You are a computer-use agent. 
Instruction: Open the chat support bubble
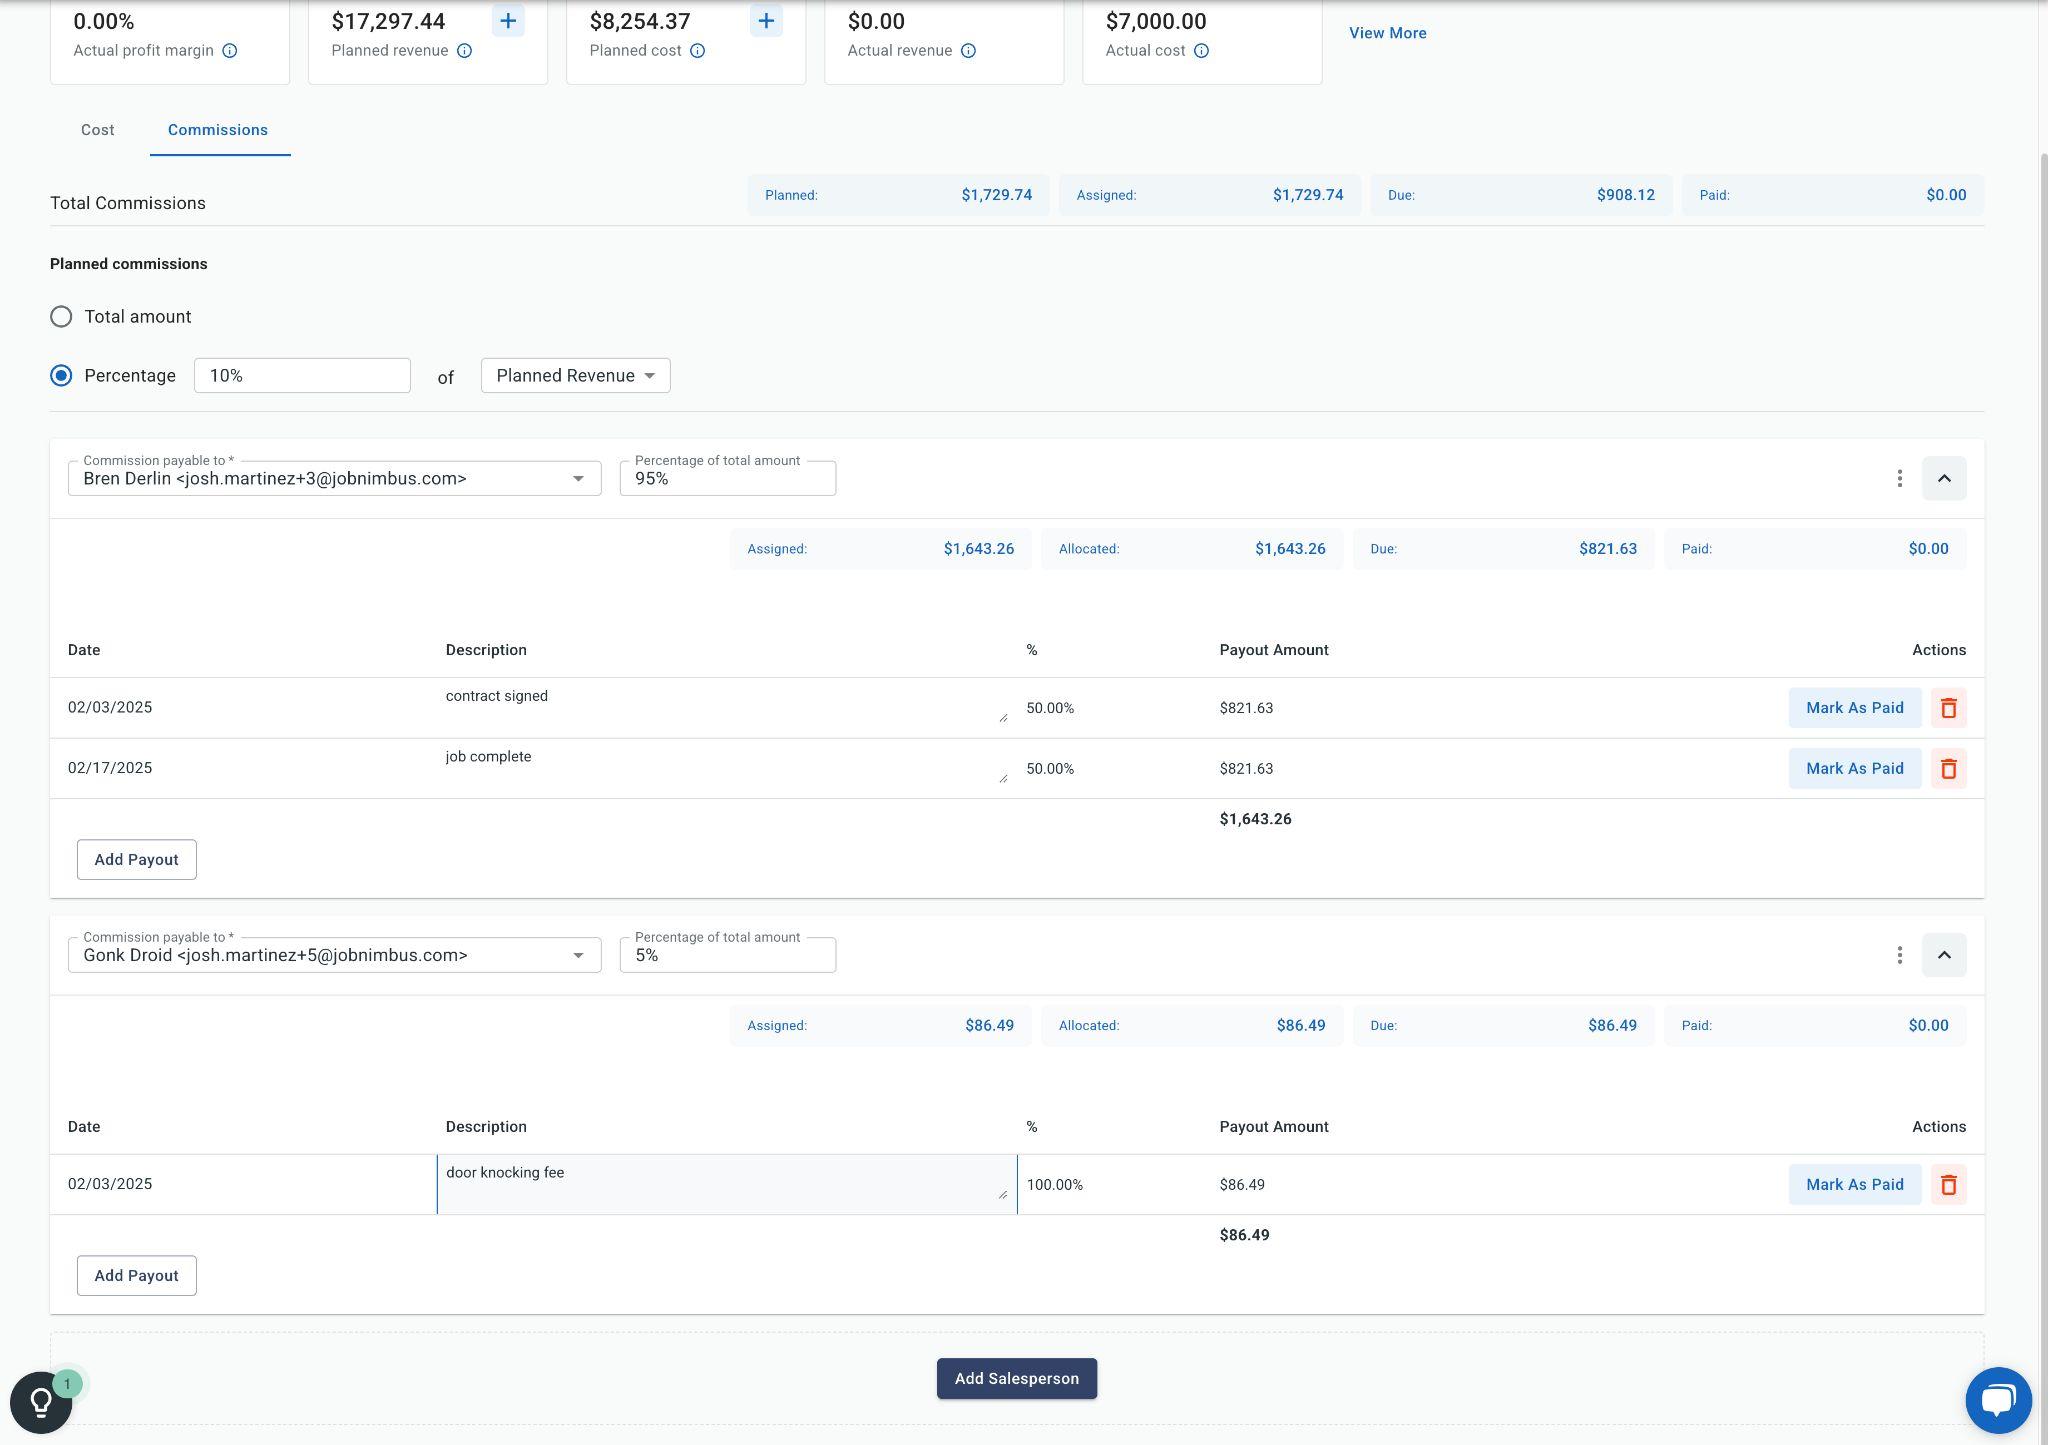coord(1997,1400)
